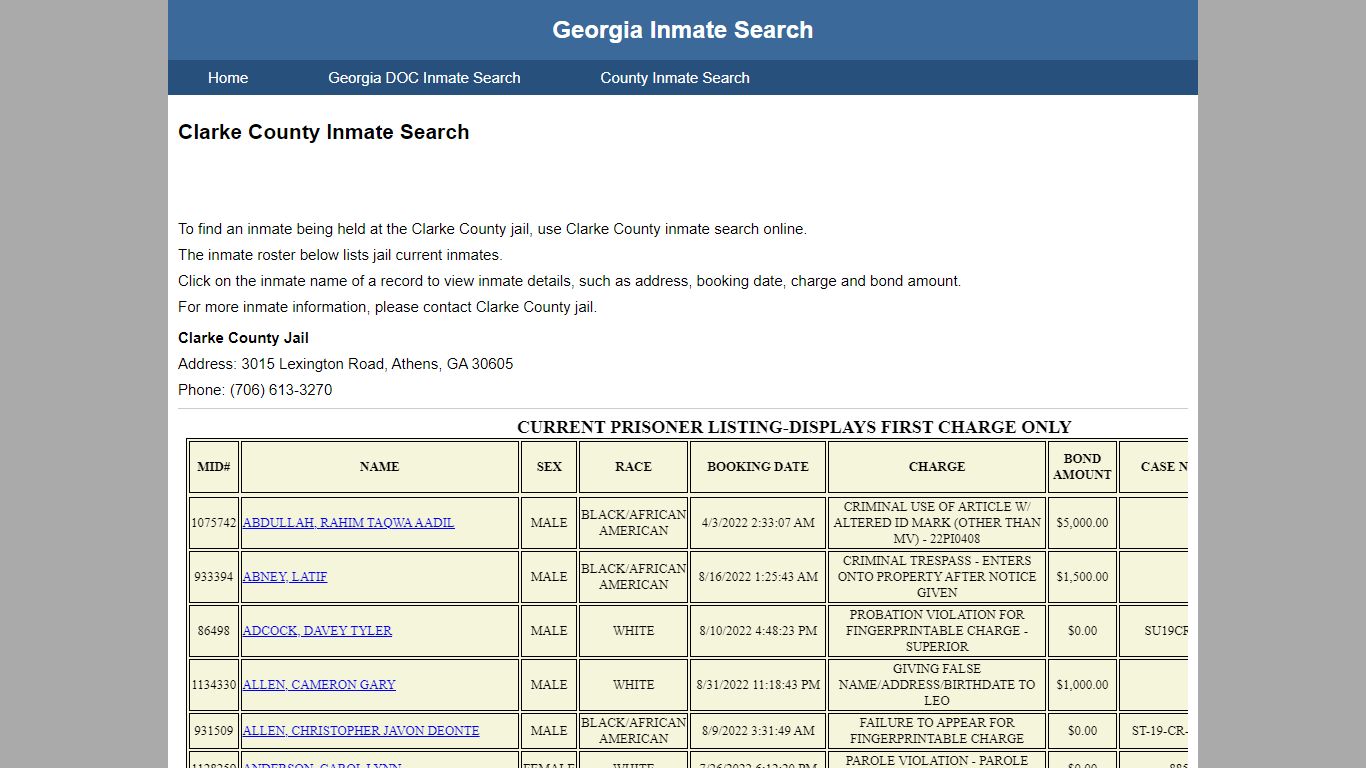The height and width of the screenshot is (768, 1366).
Task: View details for ADCOCK, DAVEY TYLER
Action: [317, 631]
